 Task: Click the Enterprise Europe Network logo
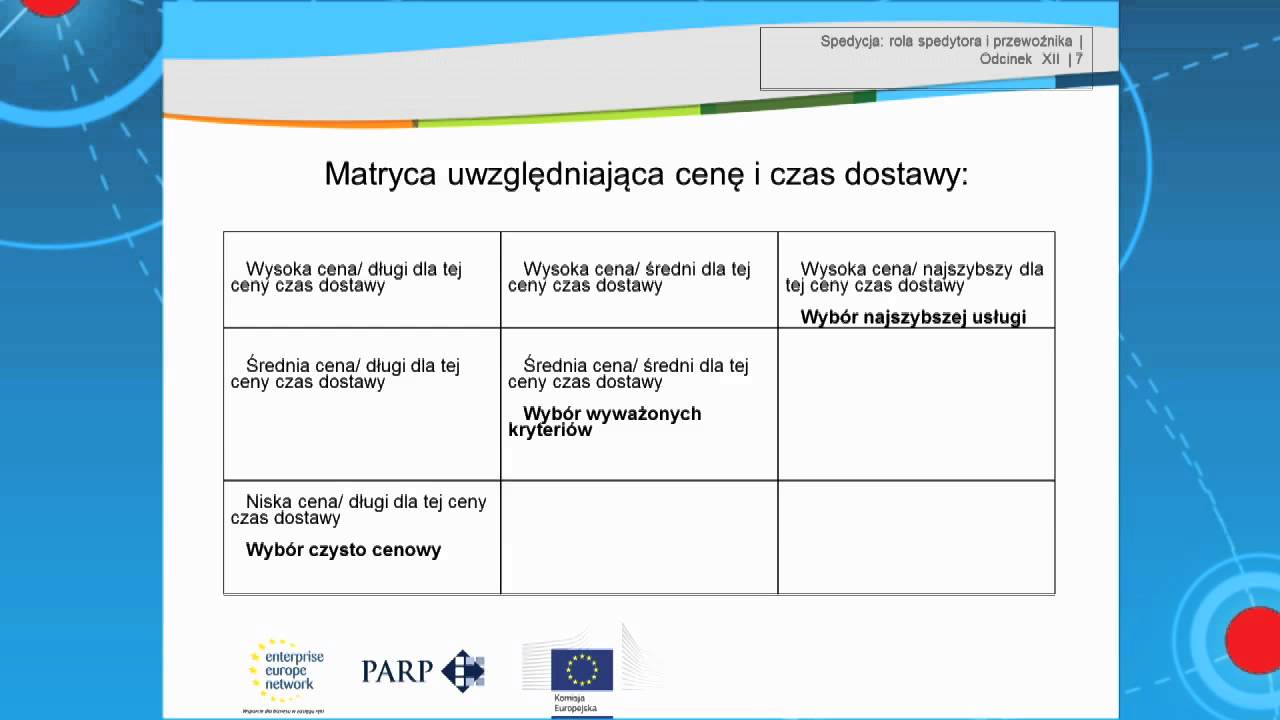[x=285, y=675]
